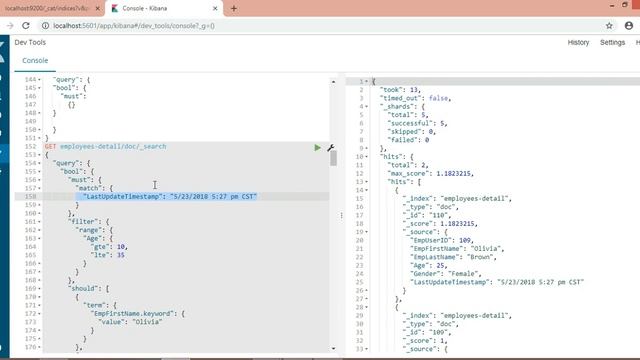This screenshot has height=360, width=640.
Task: Click "took": 13 in the response
Action: [400, 90]
